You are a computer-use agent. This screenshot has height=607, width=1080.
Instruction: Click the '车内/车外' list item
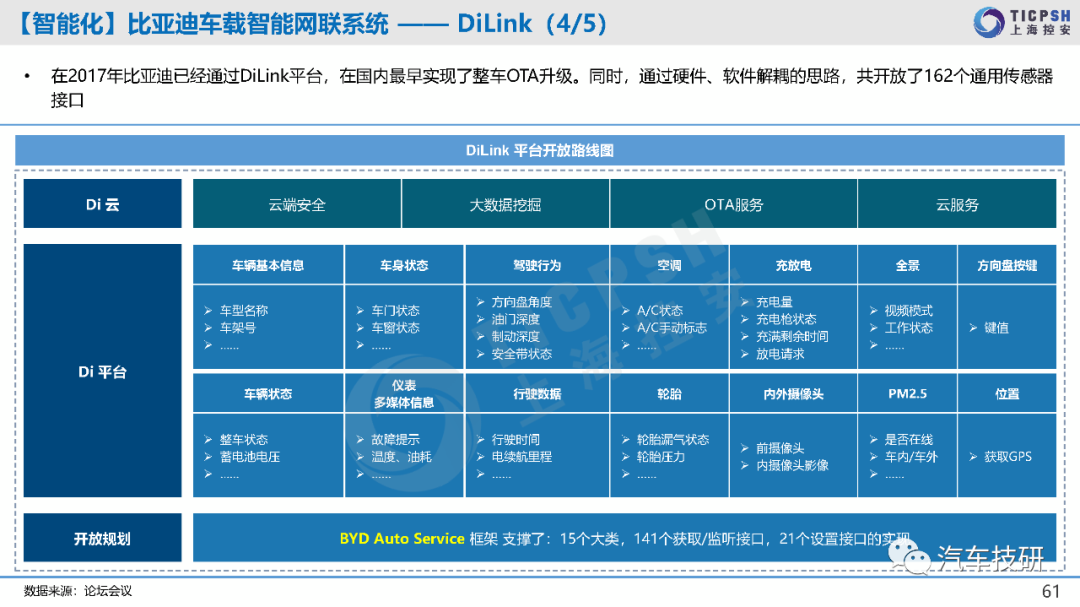coord(911,457)
